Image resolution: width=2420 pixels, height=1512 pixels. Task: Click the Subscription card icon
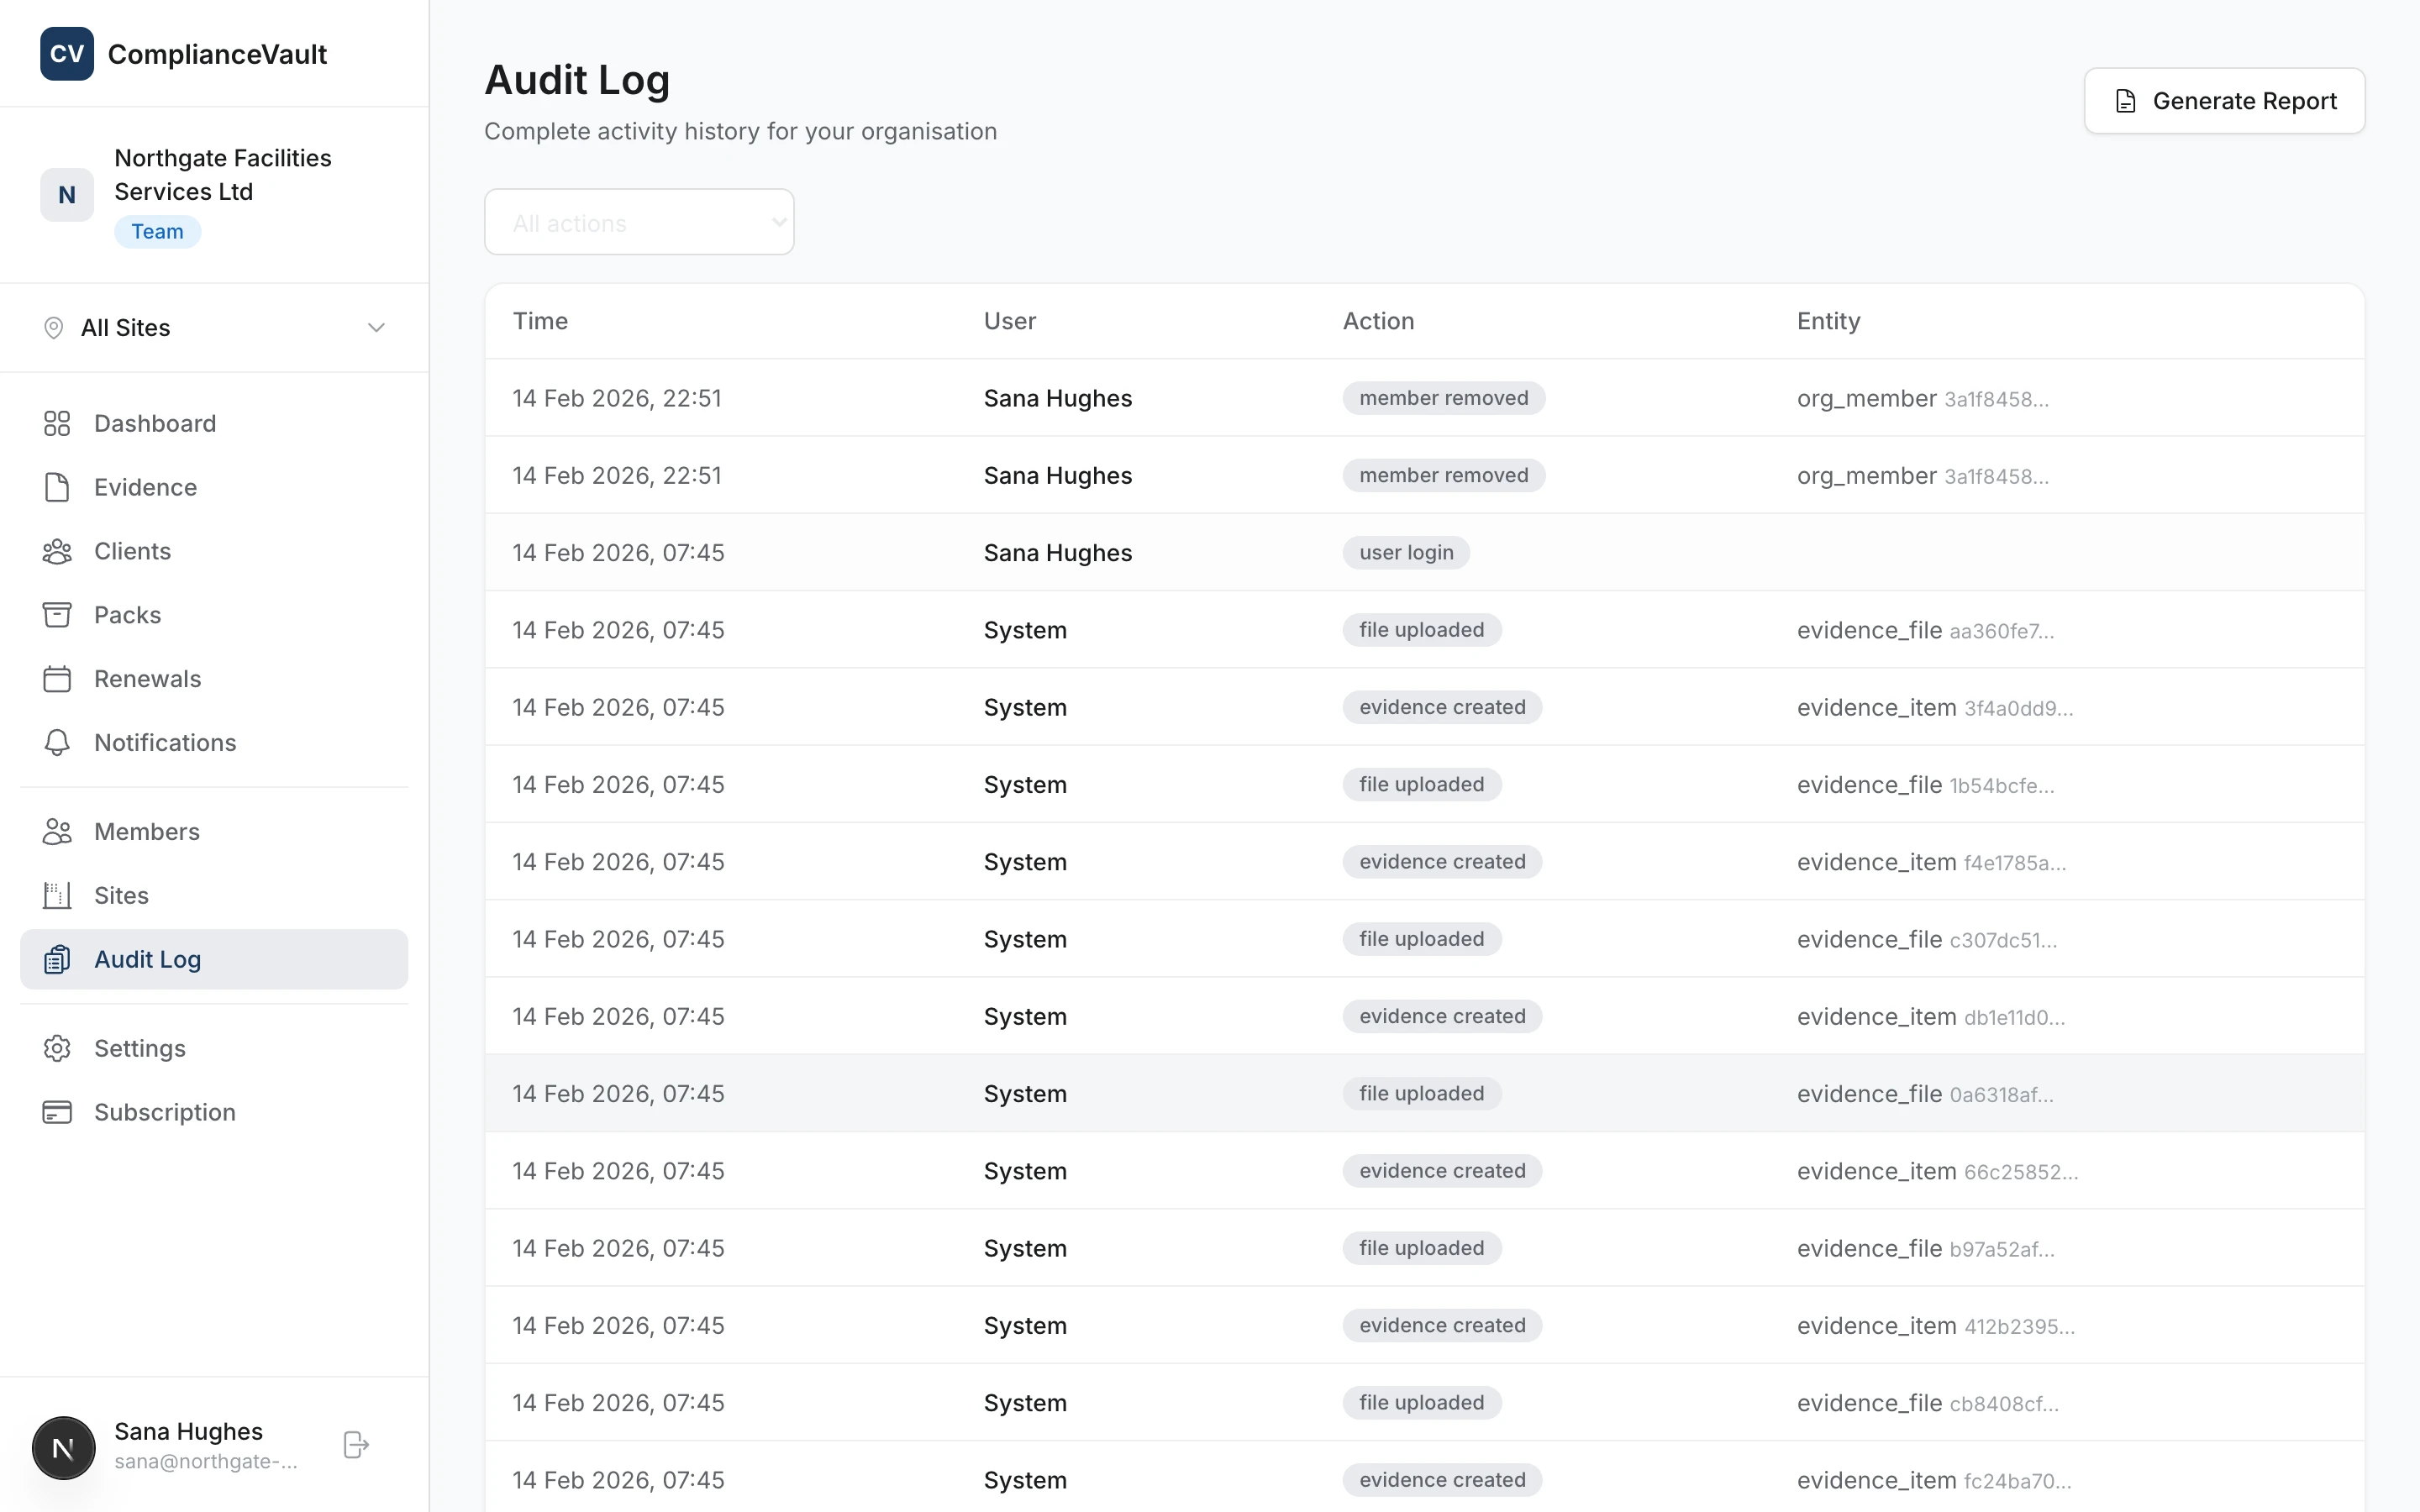(56, 1112)
